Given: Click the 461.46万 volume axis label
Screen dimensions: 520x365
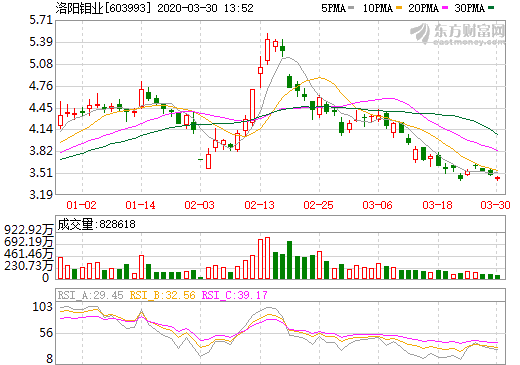Looking at the screenshot, I should pyautogui.click(x=29, y=254).
